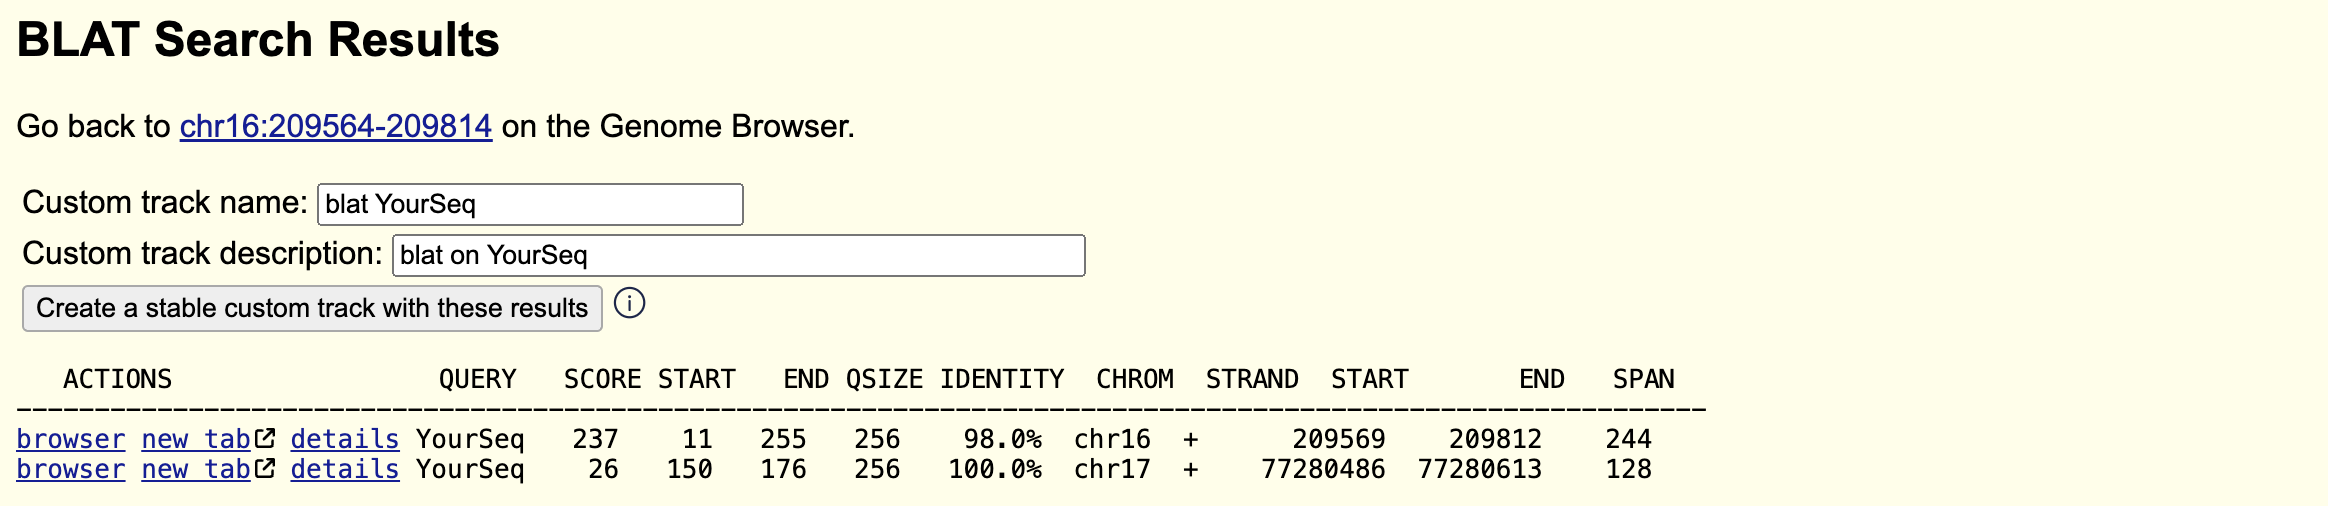Image resolution: width=2328 pixels, height=506 pixels.
Task: Click the BLAT Search Results heading
Action: coord(258,40)
